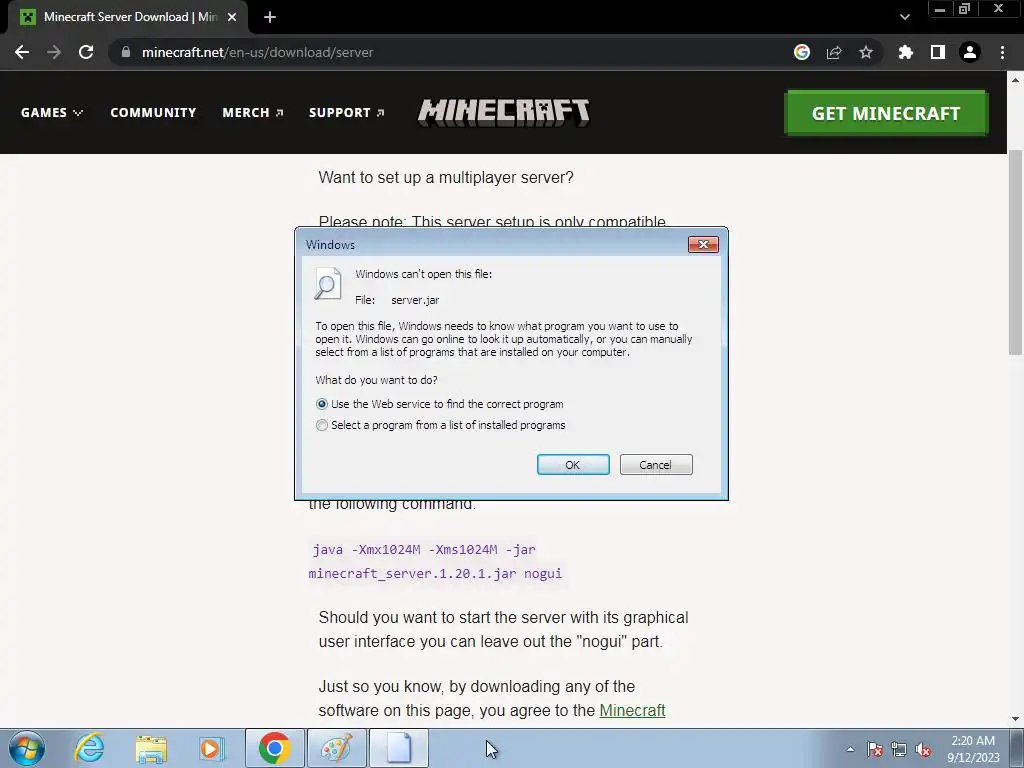Screen dimensions: 1024x768
Task: Go back with the browser back arrow
Action: tap(22, 52)
